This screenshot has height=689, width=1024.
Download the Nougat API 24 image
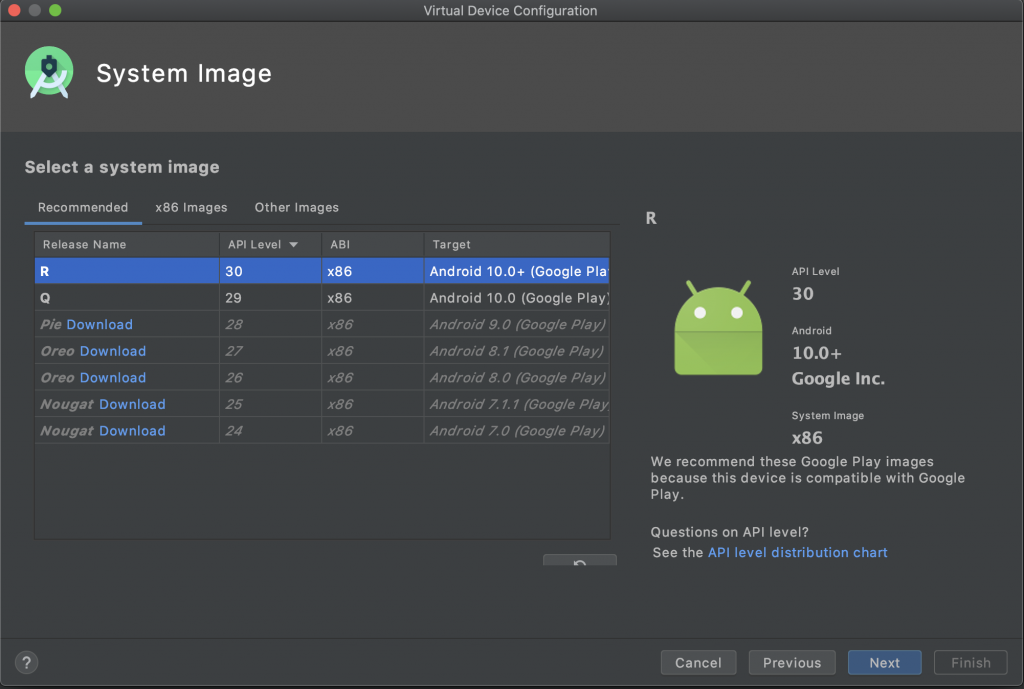[x=132, y=431]
